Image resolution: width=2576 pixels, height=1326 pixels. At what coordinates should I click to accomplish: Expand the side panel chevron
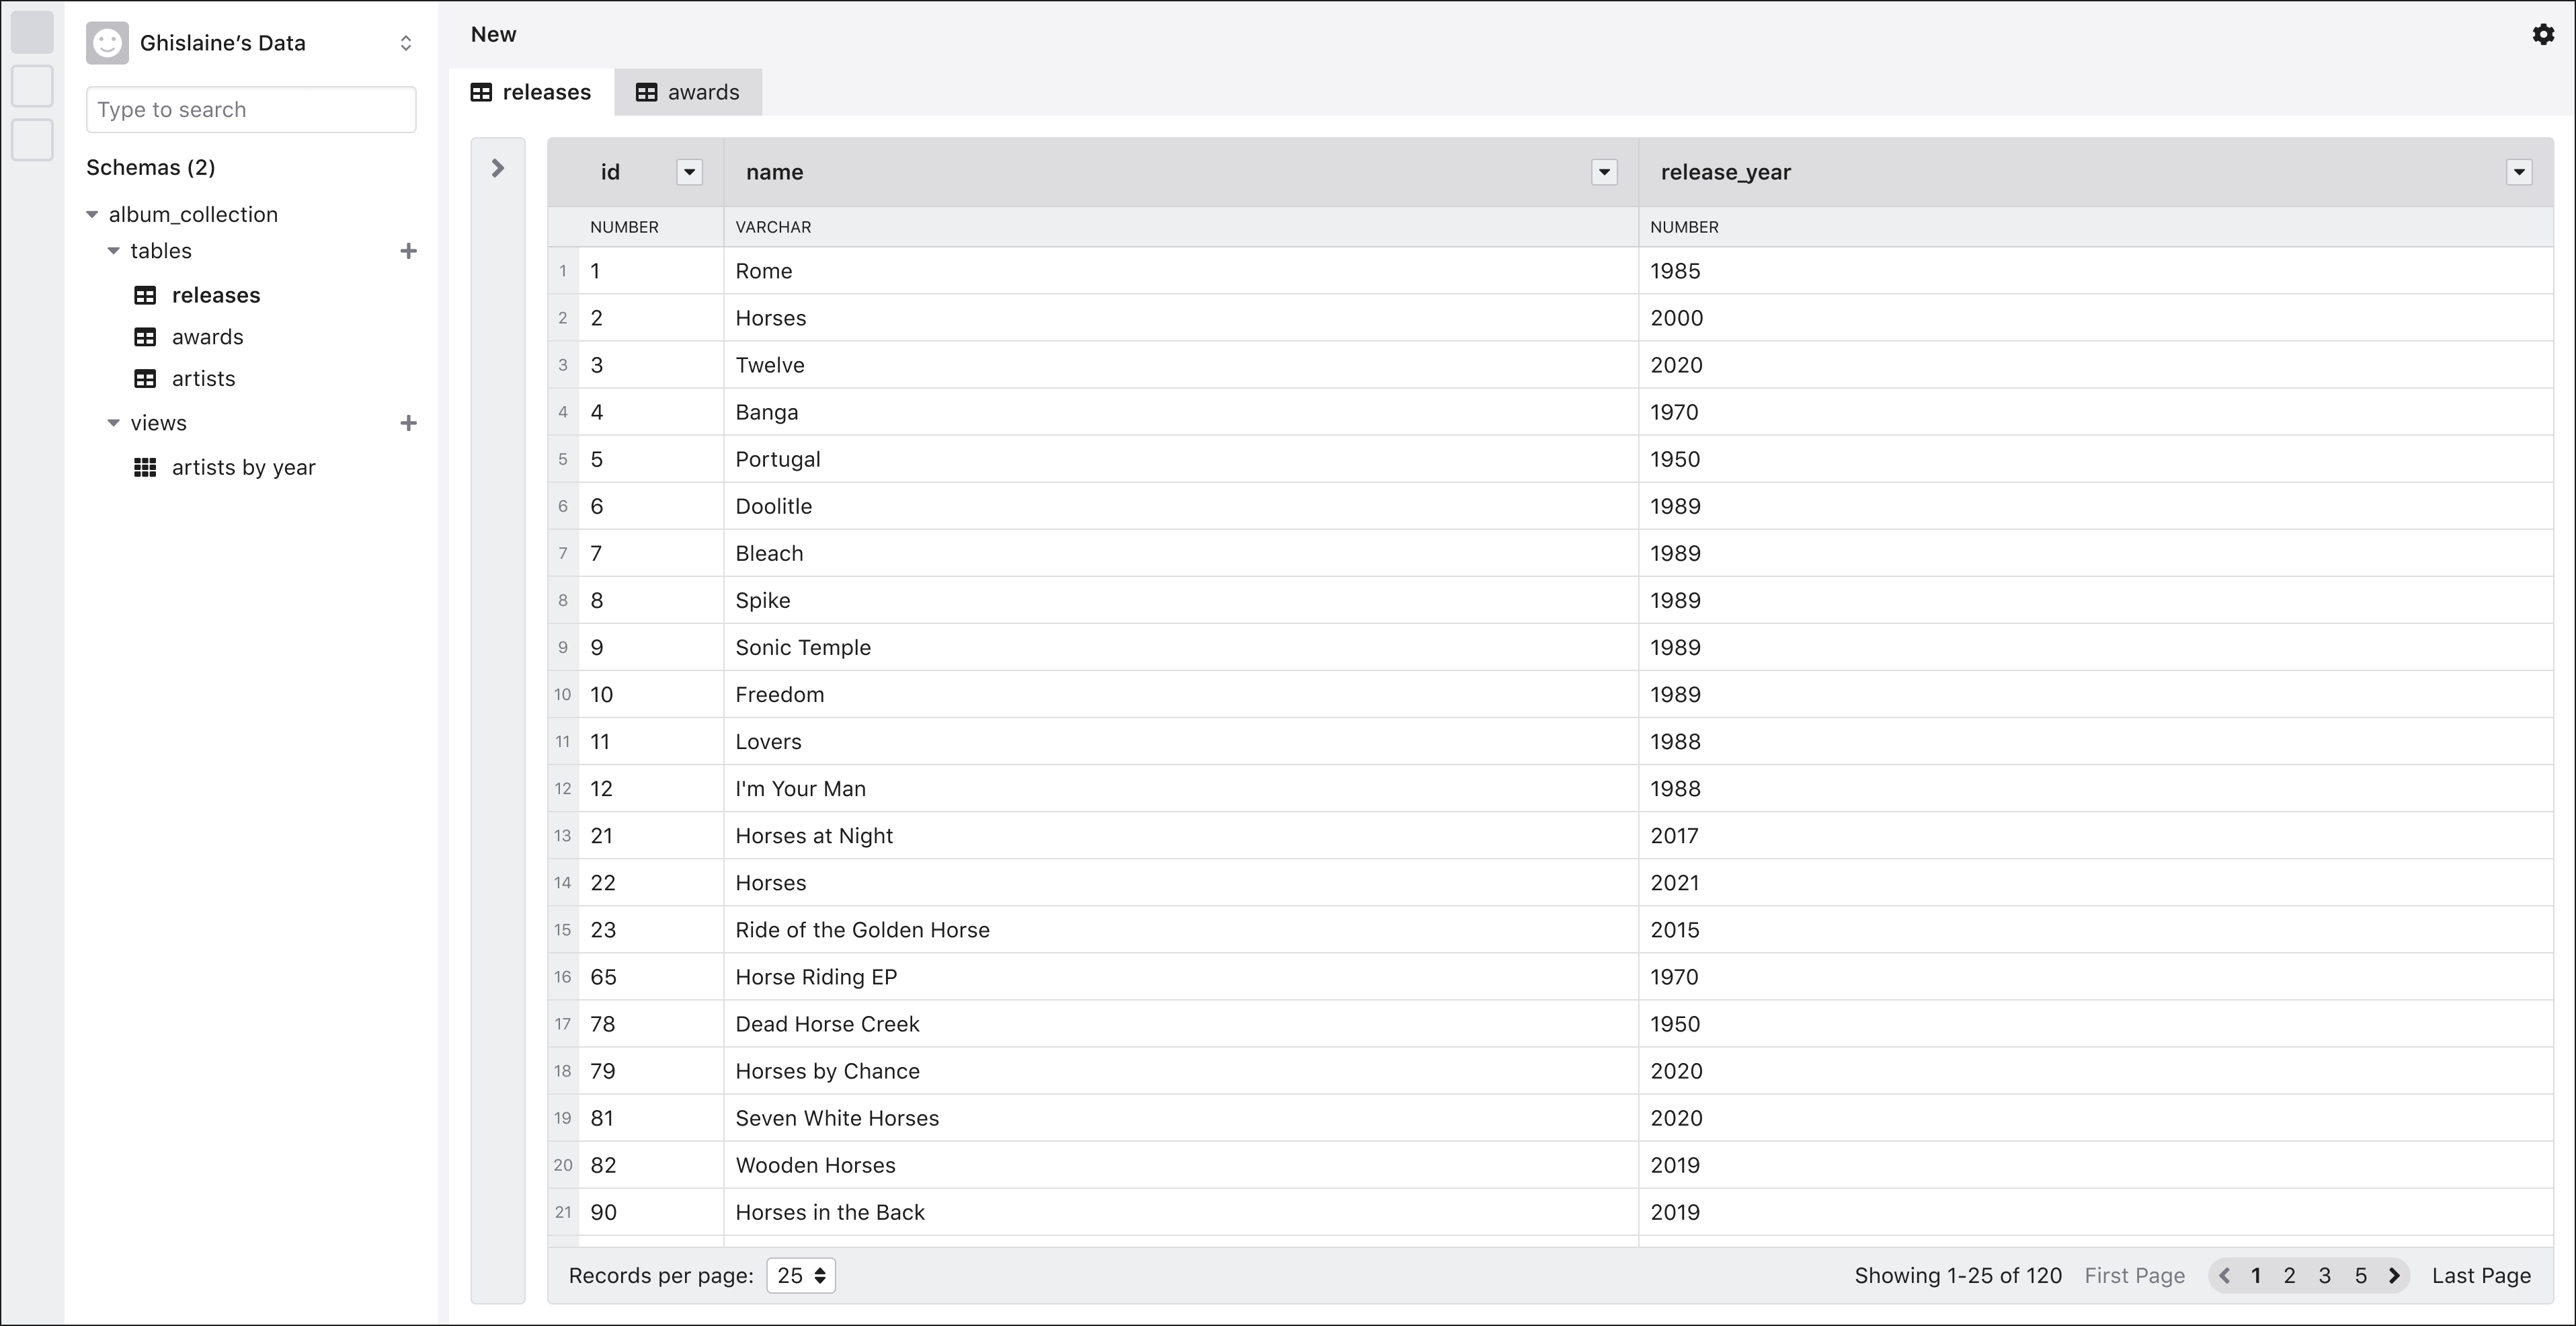click(497, 168)
